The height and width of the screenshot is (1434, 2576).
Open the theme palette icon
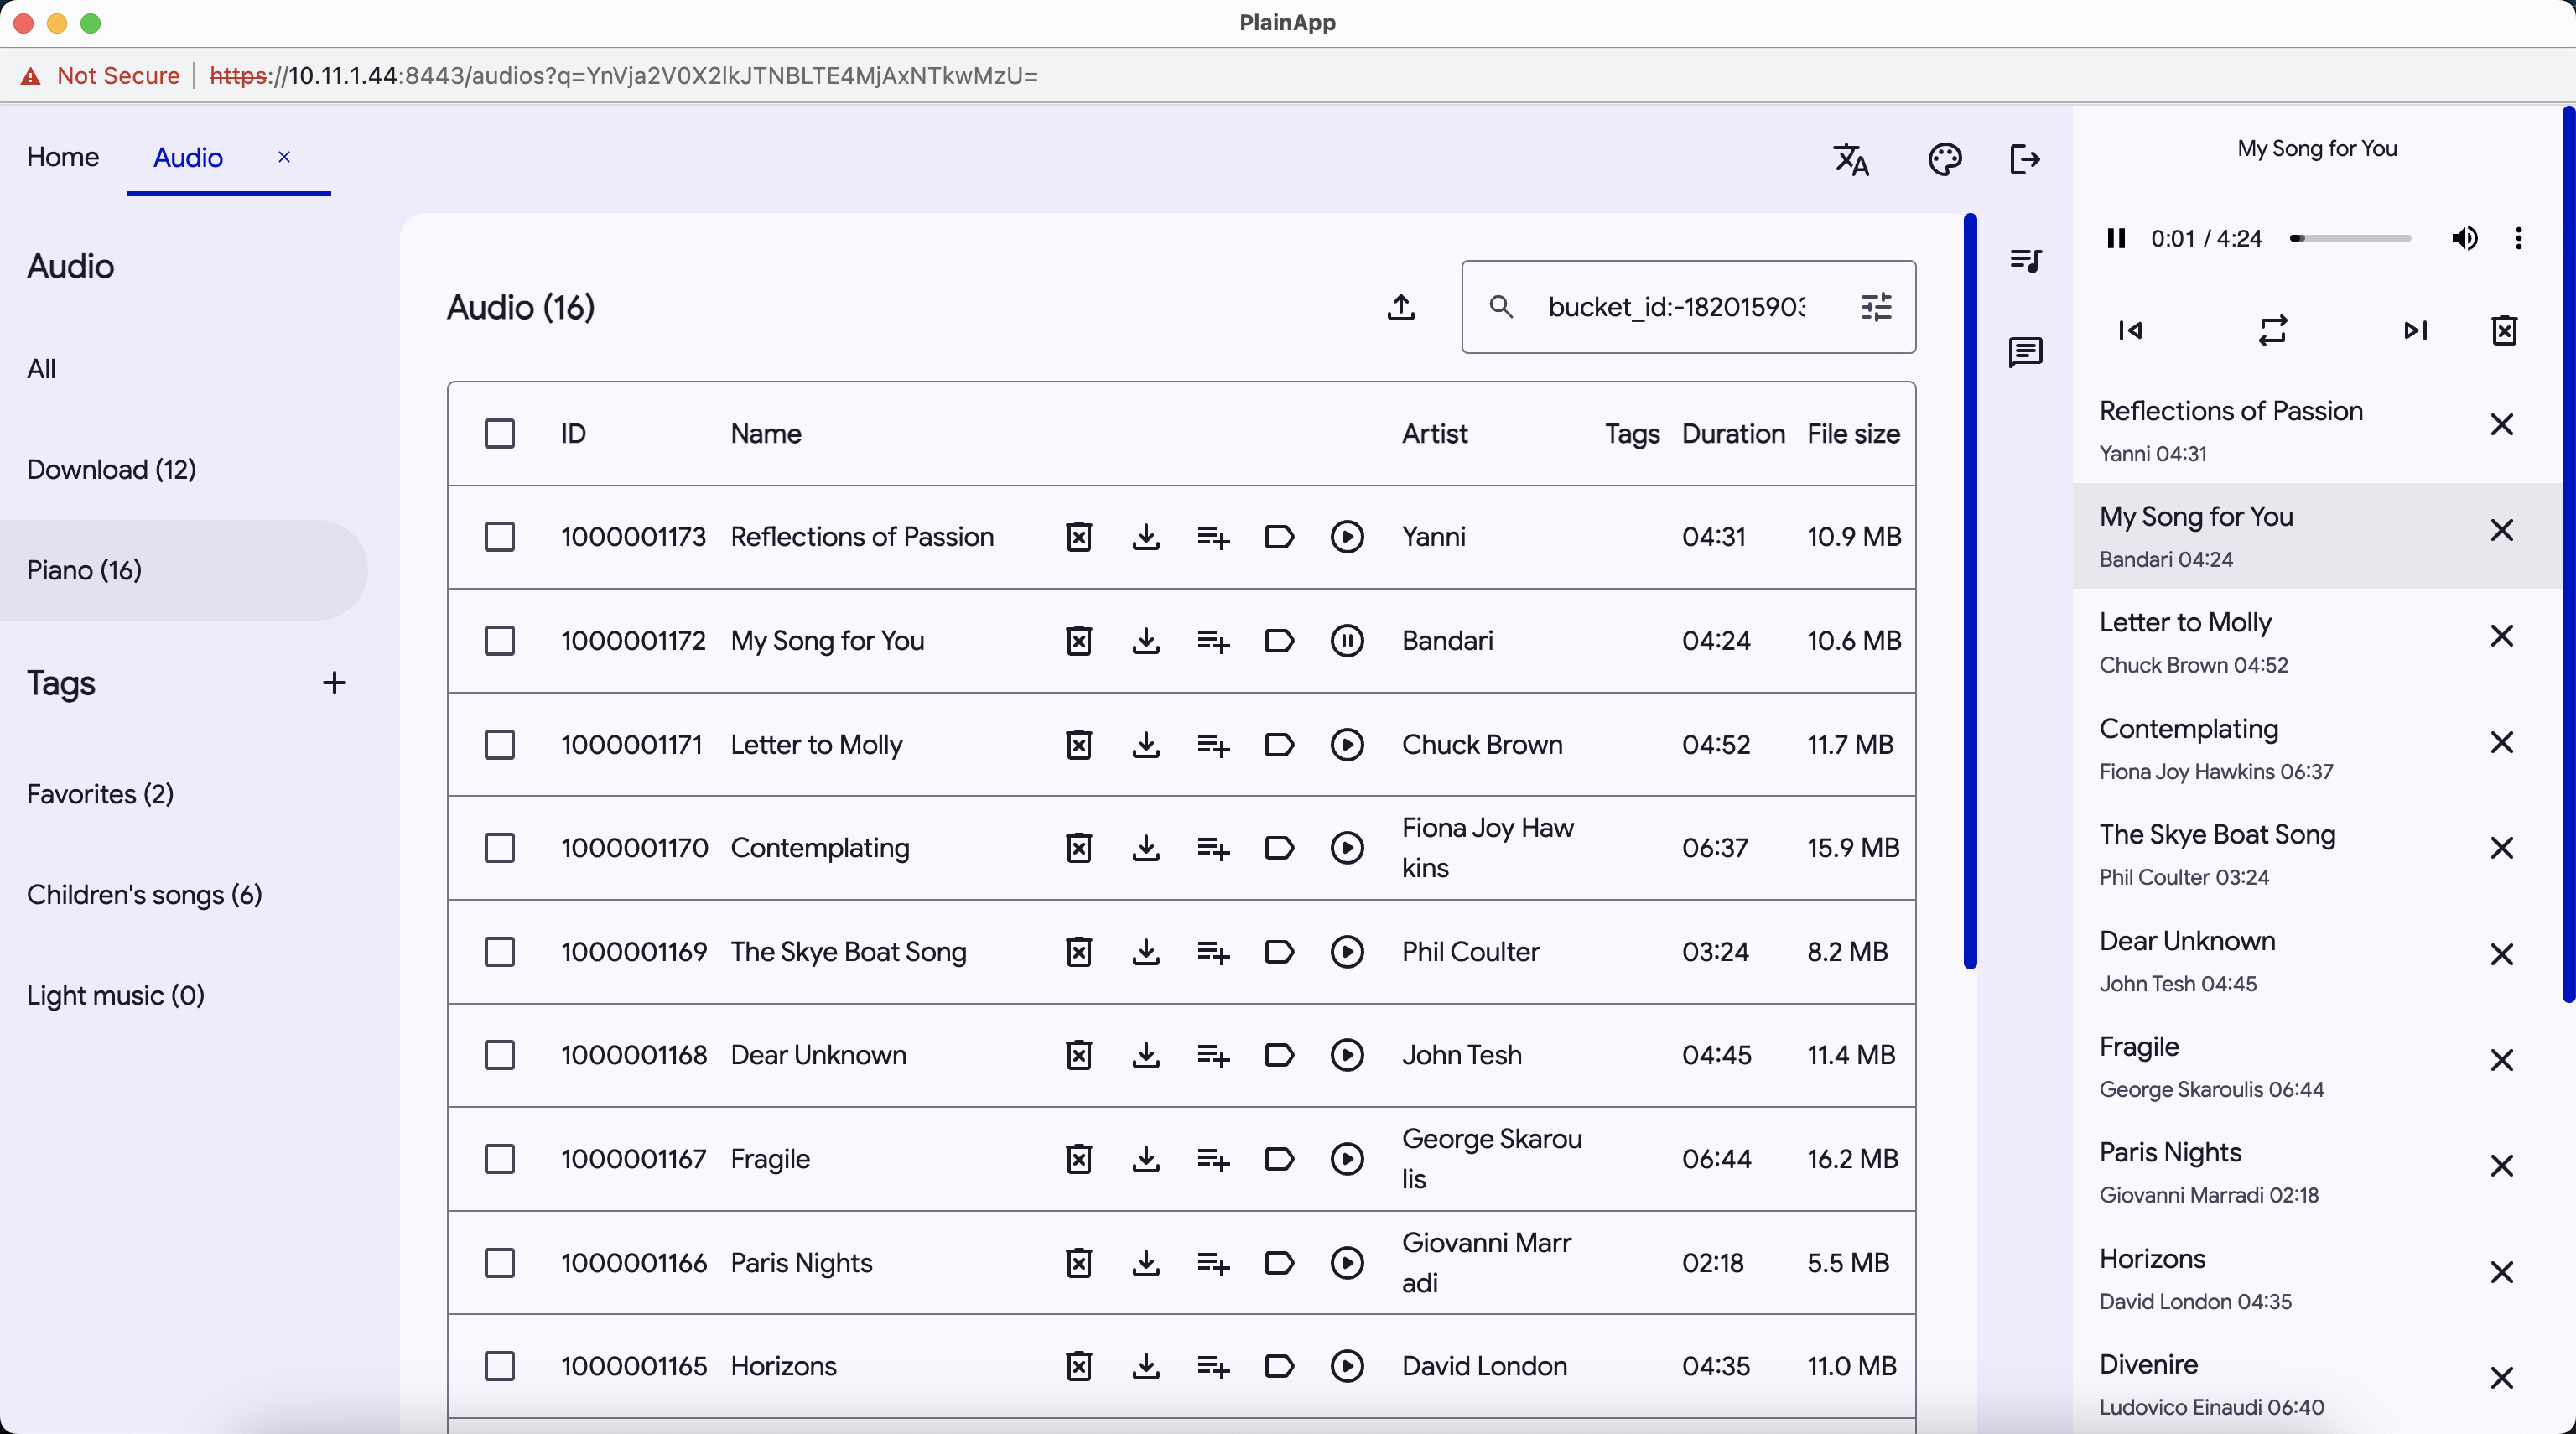(x=1944, y=159)
